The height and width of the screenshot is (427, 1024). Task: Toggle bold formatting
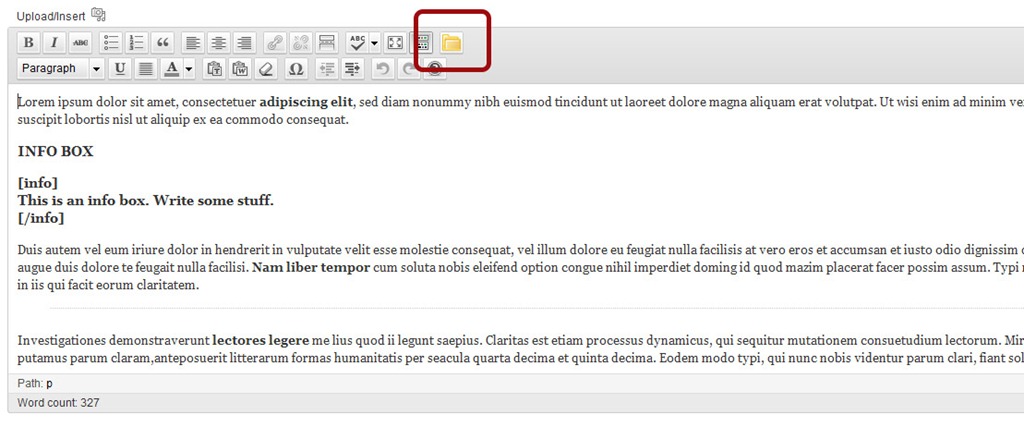28,43
